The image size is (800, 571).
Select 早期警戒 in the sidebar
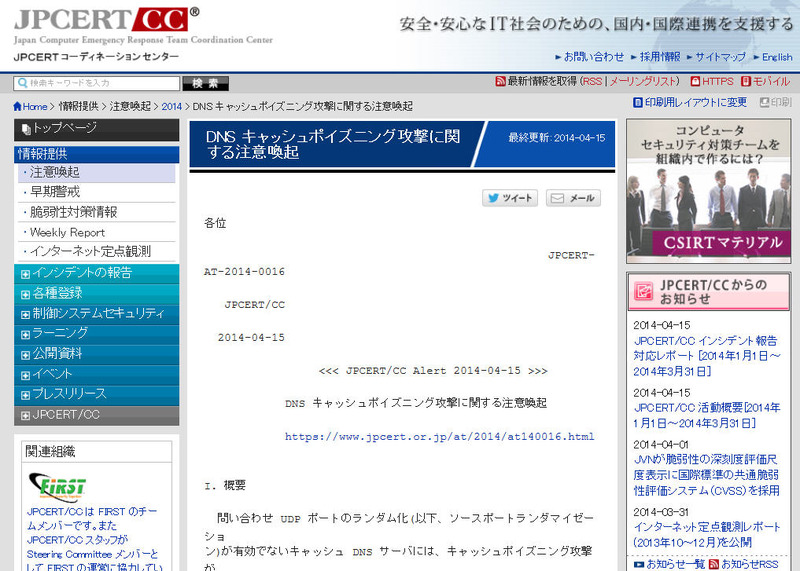pyautogui.click(x=55, y=192)
